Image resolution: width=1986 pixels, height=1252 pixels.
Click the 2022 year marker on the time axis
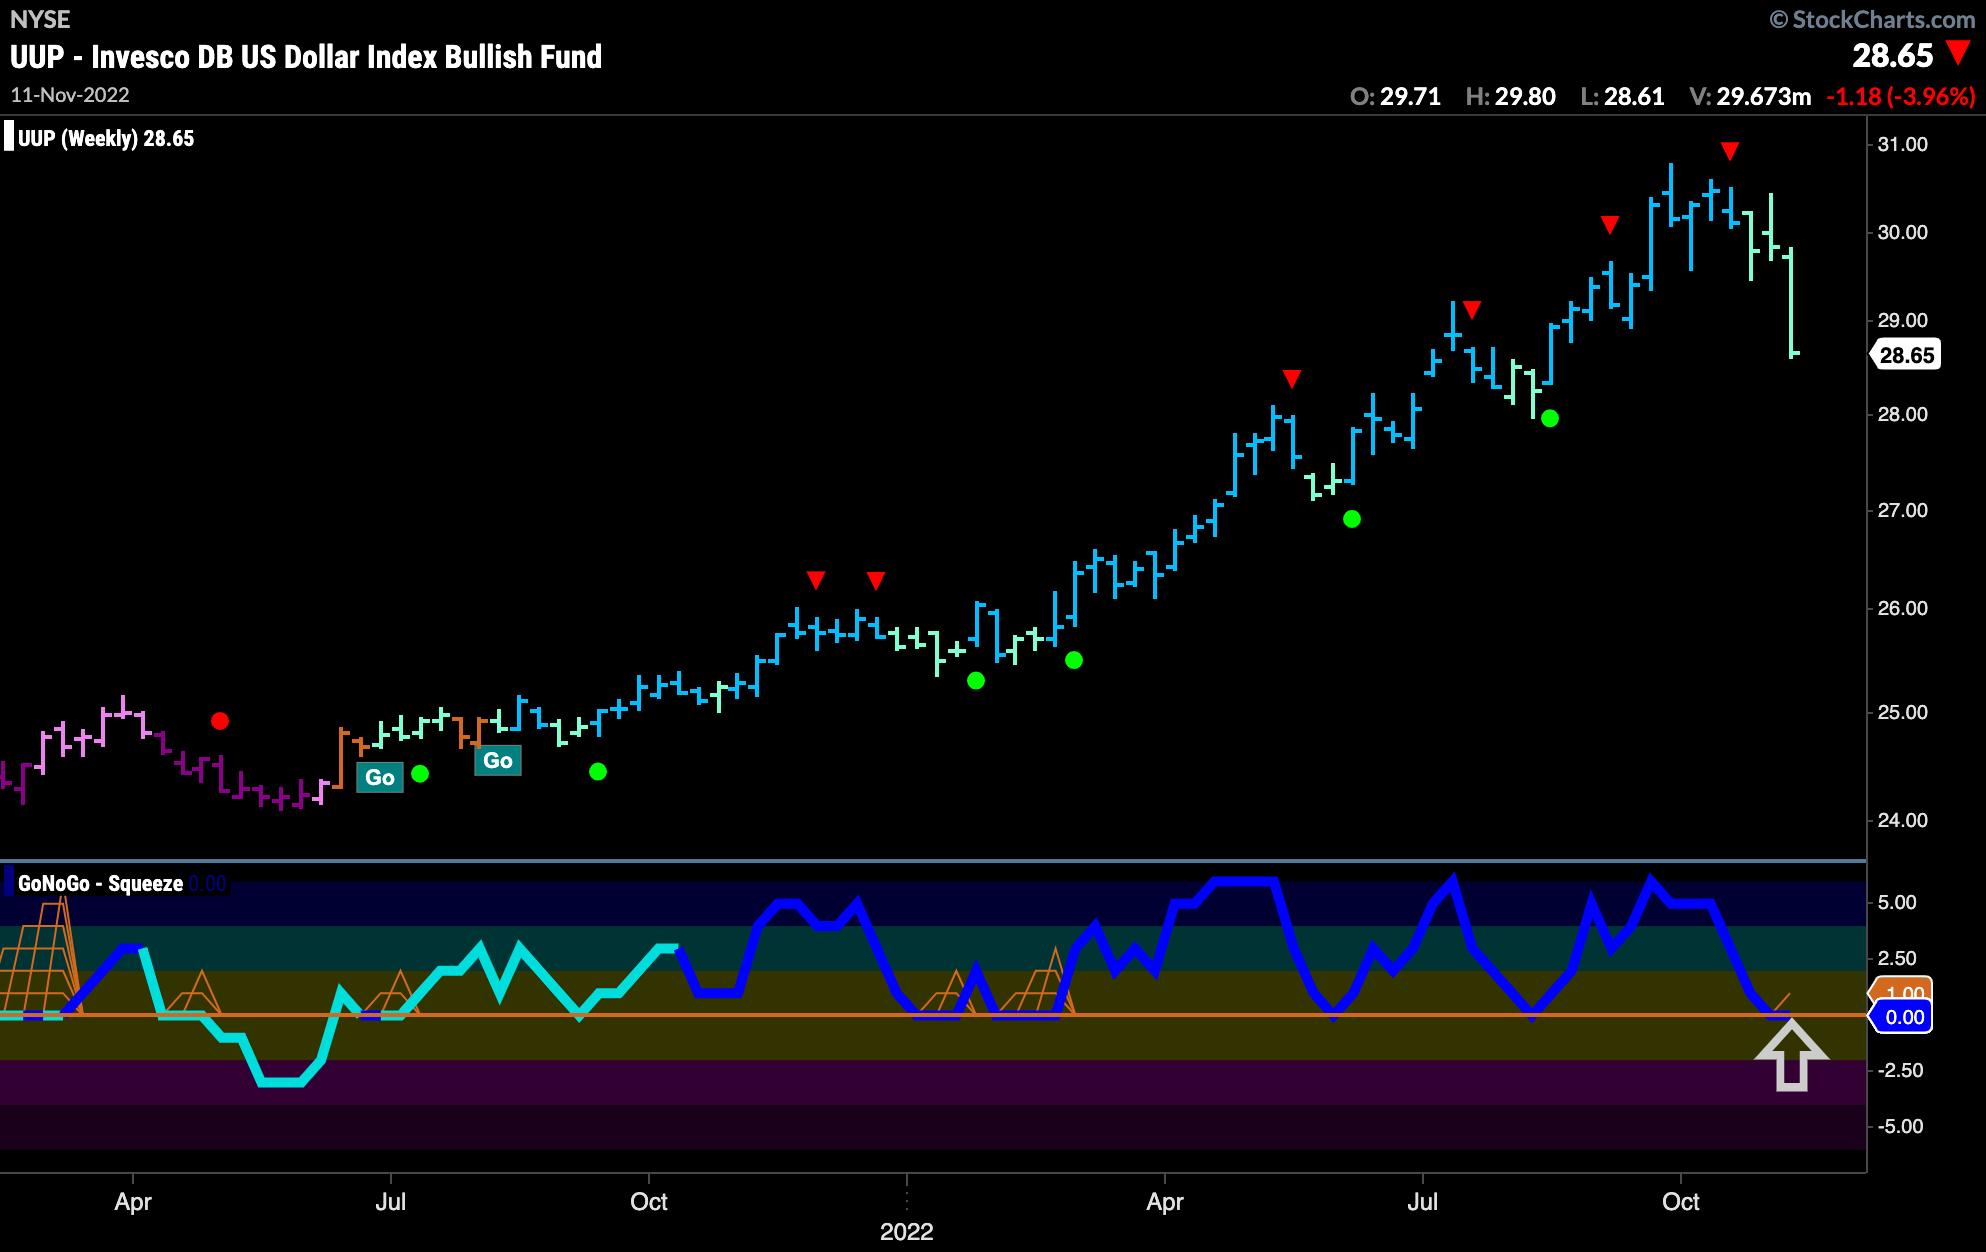(906, 1231)
